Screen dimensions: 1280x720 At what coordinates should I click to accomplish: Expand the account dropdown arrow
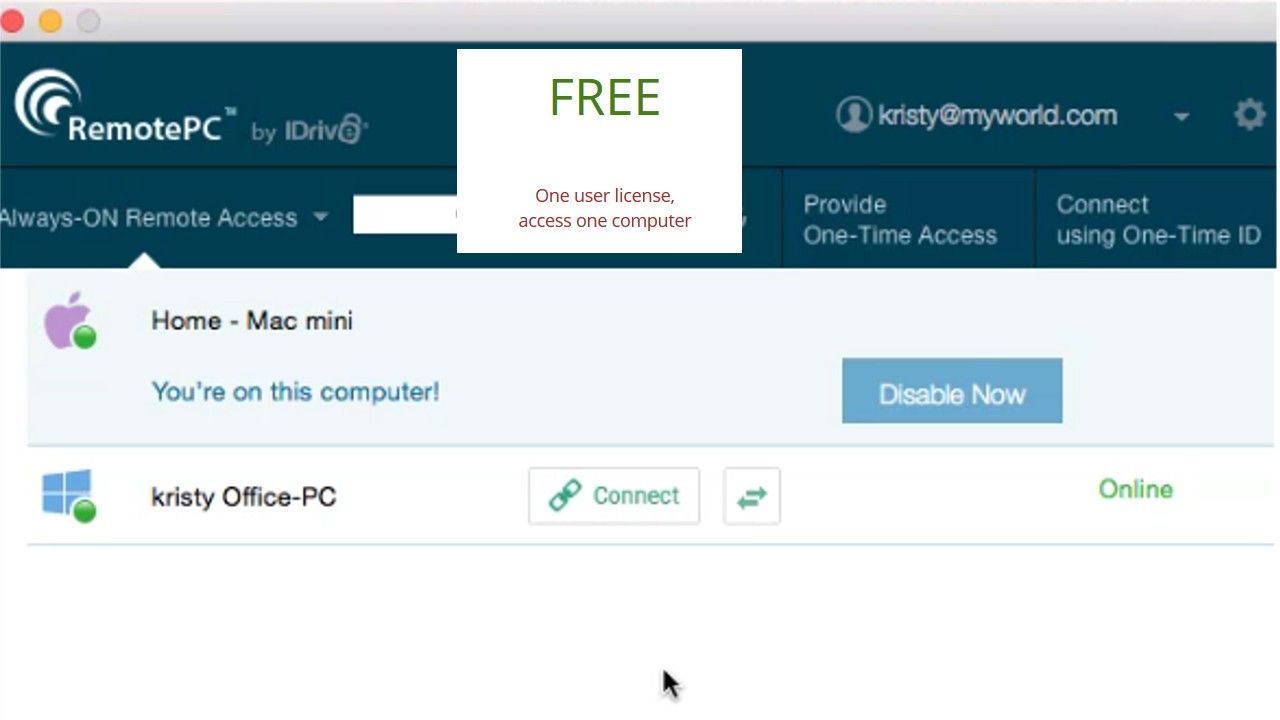point(1181,116)
